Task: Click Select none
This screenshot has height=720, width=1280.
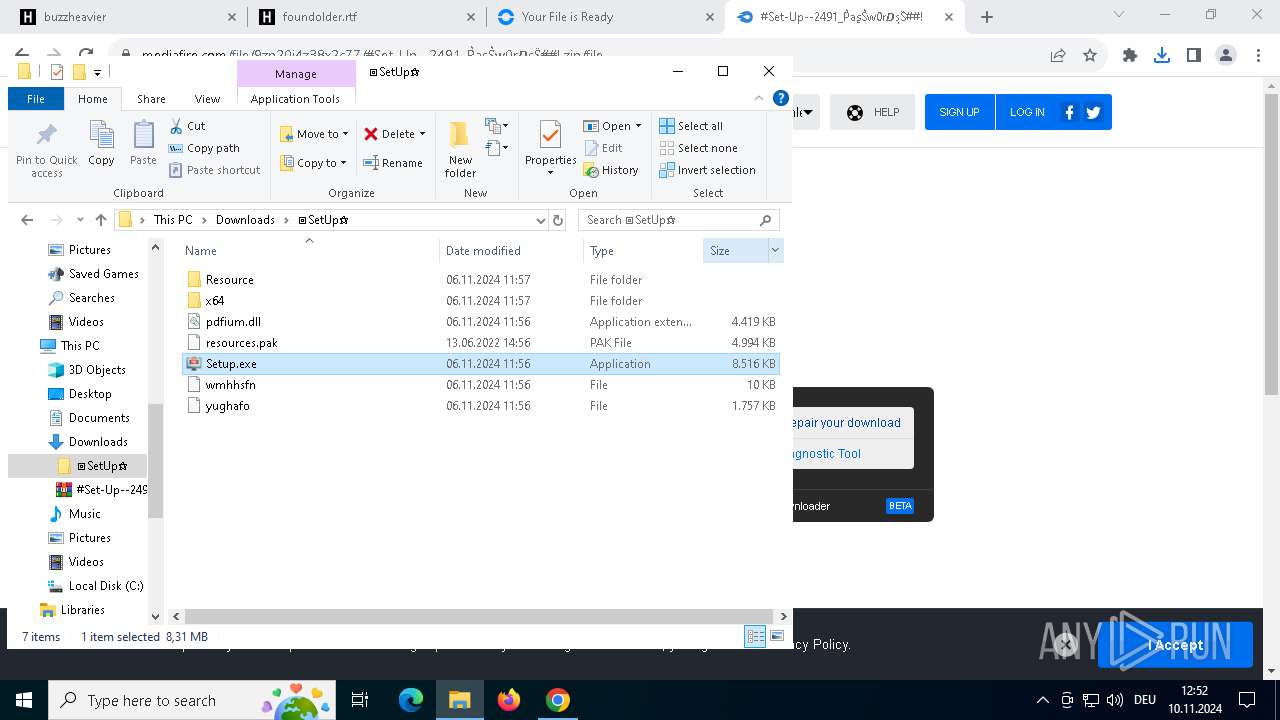Action: pos(698,148)
